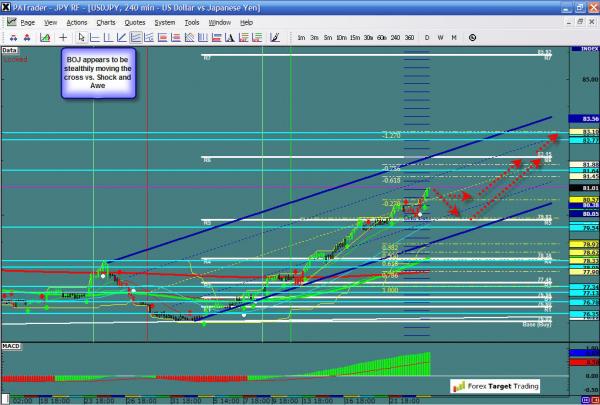This screenshot has width=600, height=405.
Task: Open the Quotes menu
Action: pyautogui.click(x=135, y=23)
